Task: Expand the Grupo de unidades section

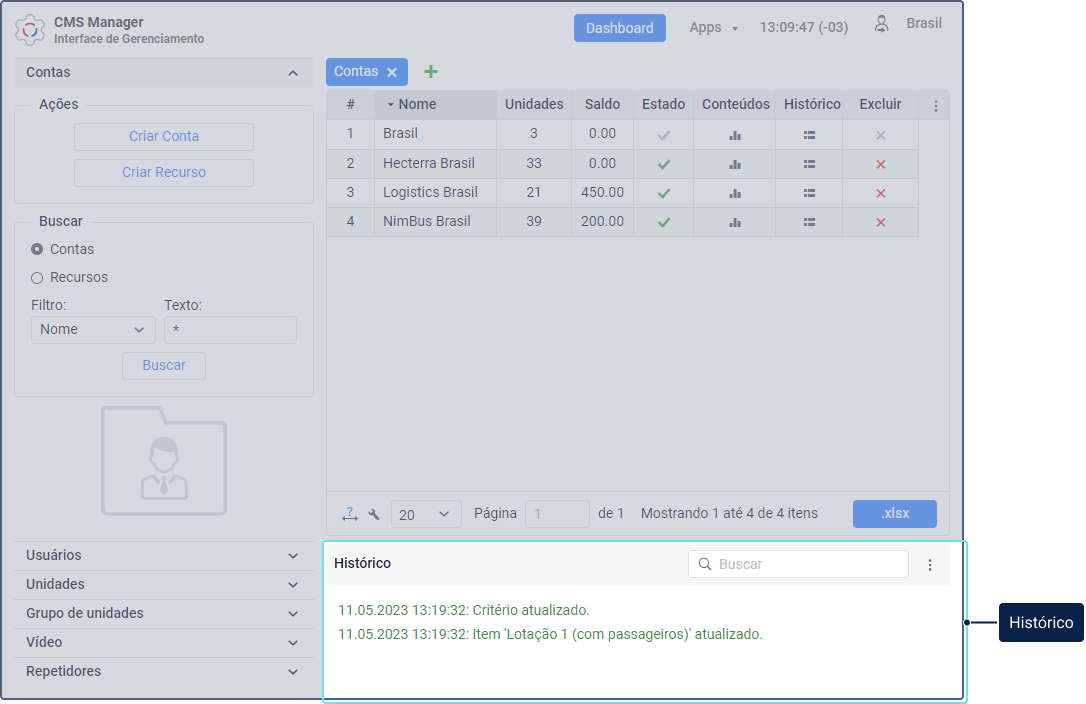Action: (x=163, y=614)
